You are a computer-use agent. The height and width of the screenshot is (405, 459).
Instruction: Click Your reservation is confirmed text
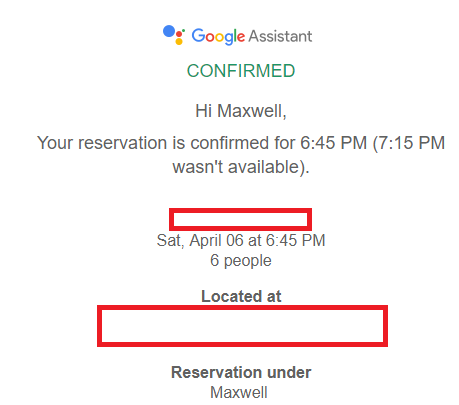click(166, 143)
